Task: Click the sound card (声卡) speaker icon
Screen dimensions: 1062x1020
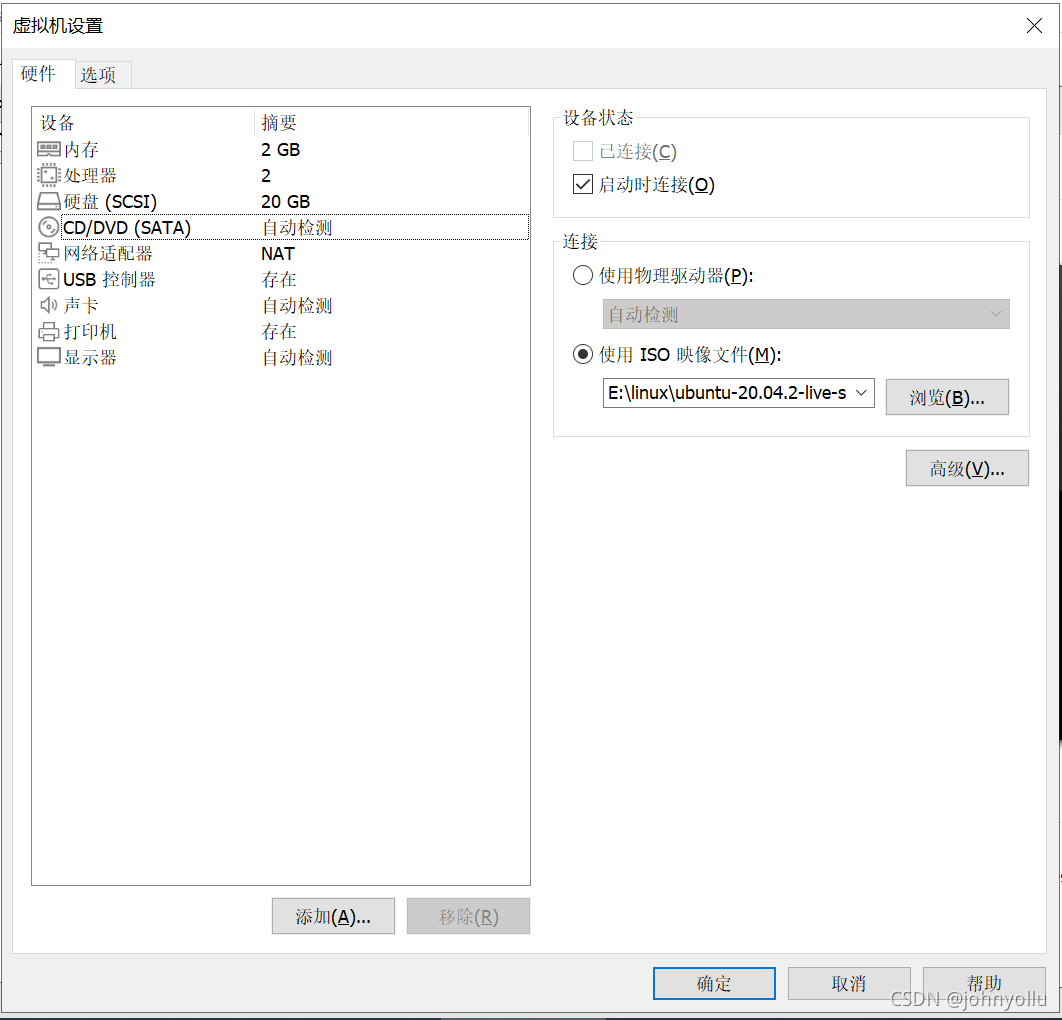Action: tap(49, 305)
